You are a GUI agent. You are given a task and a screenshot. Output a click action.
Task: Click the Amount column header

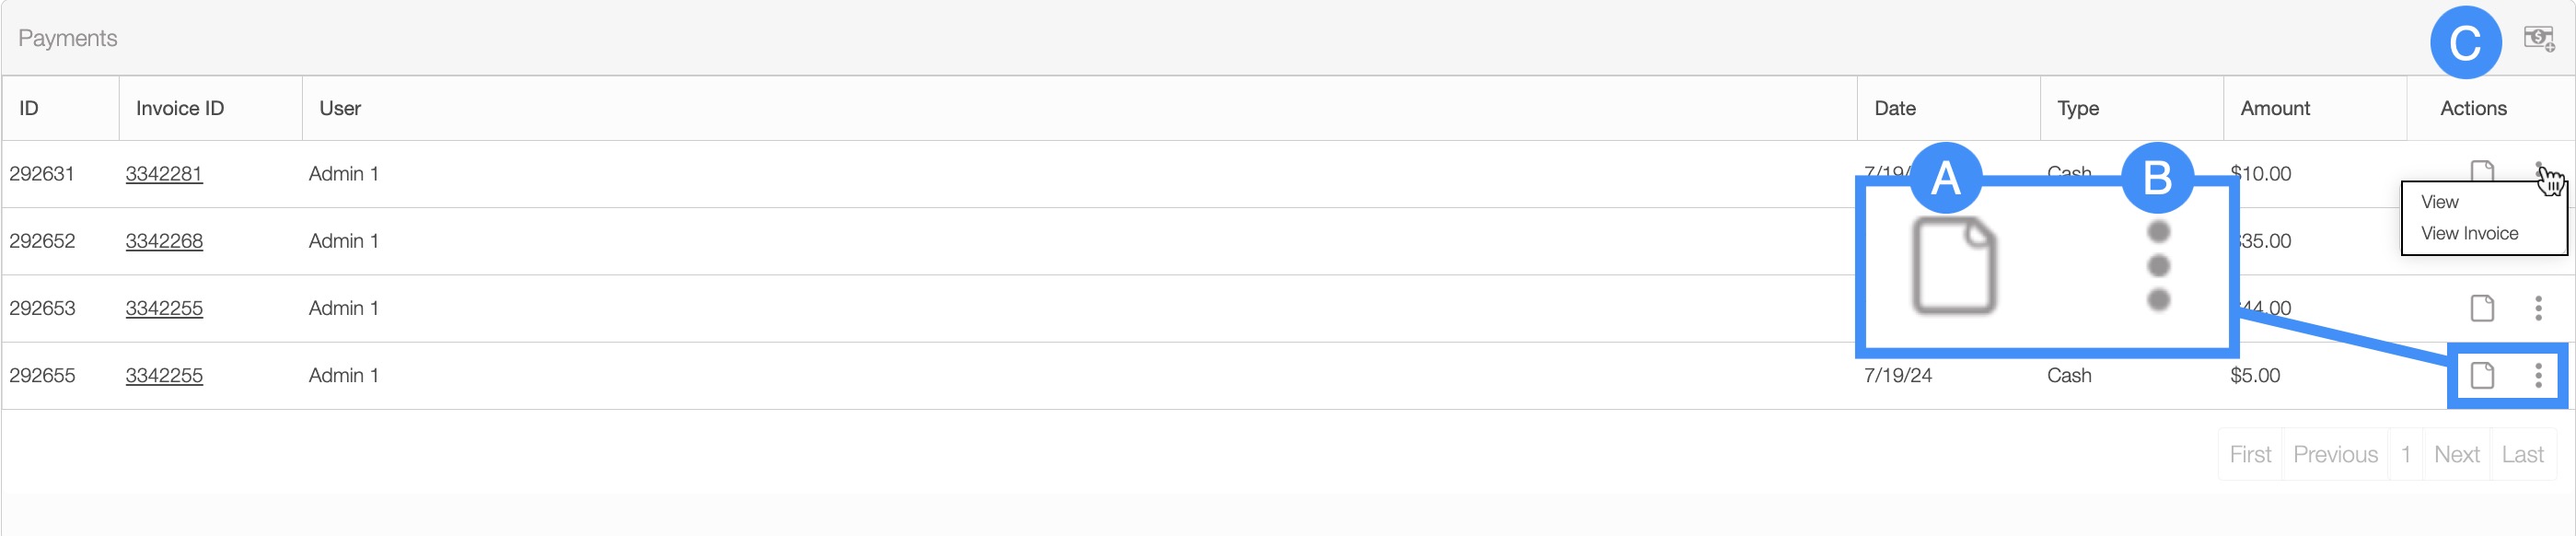(x=2275, y=108)
